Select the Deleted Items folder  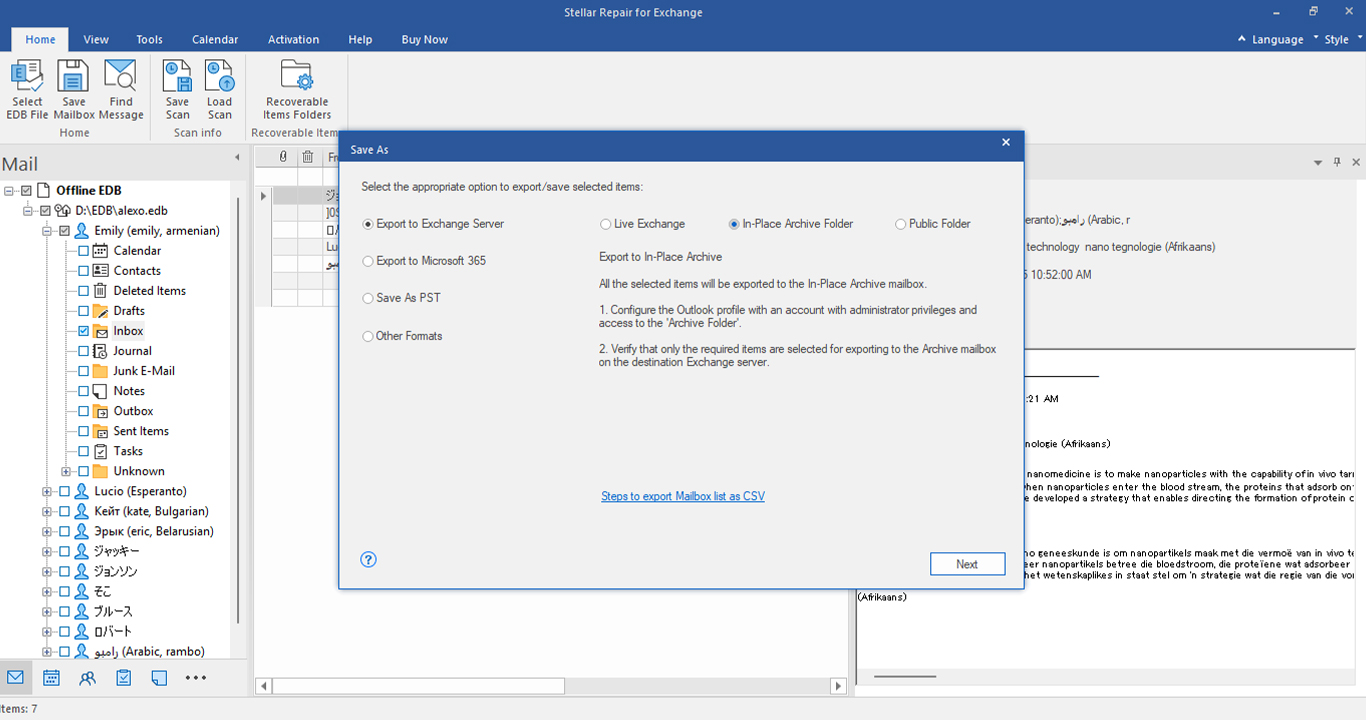click(149, 291)
